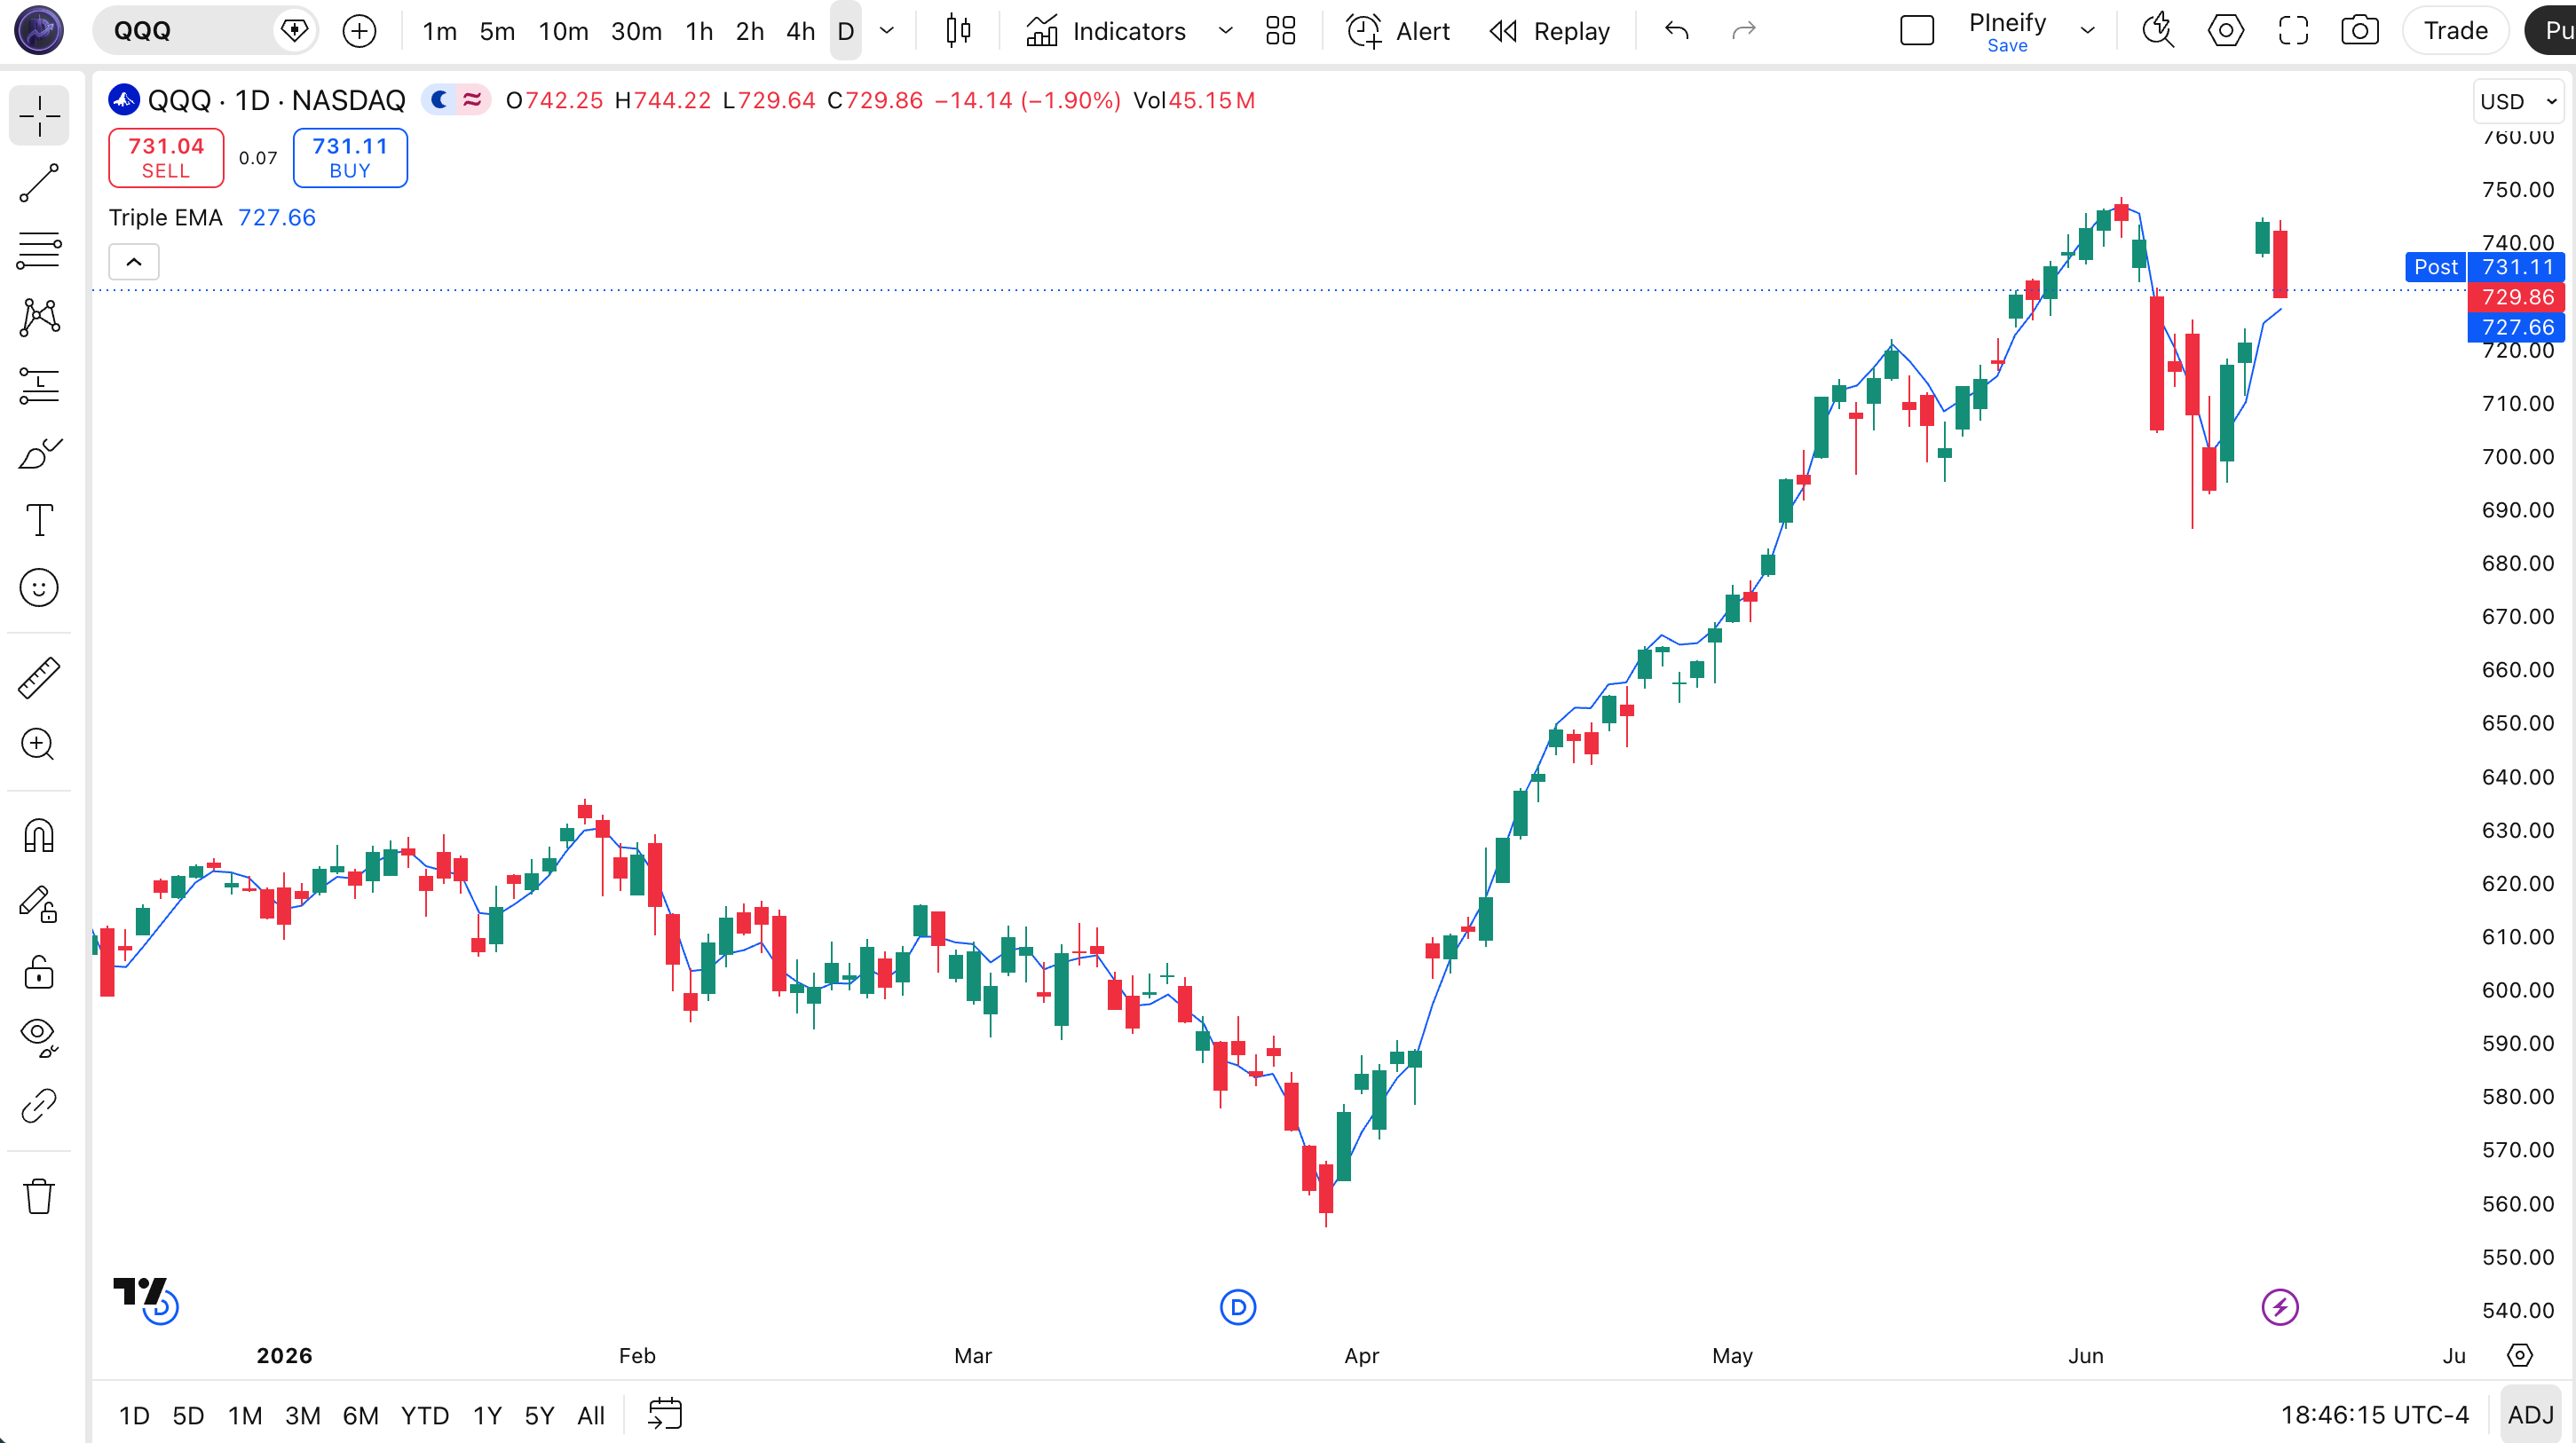
Task: Toggle stay in drawing mode
Action: pos(39,903)
